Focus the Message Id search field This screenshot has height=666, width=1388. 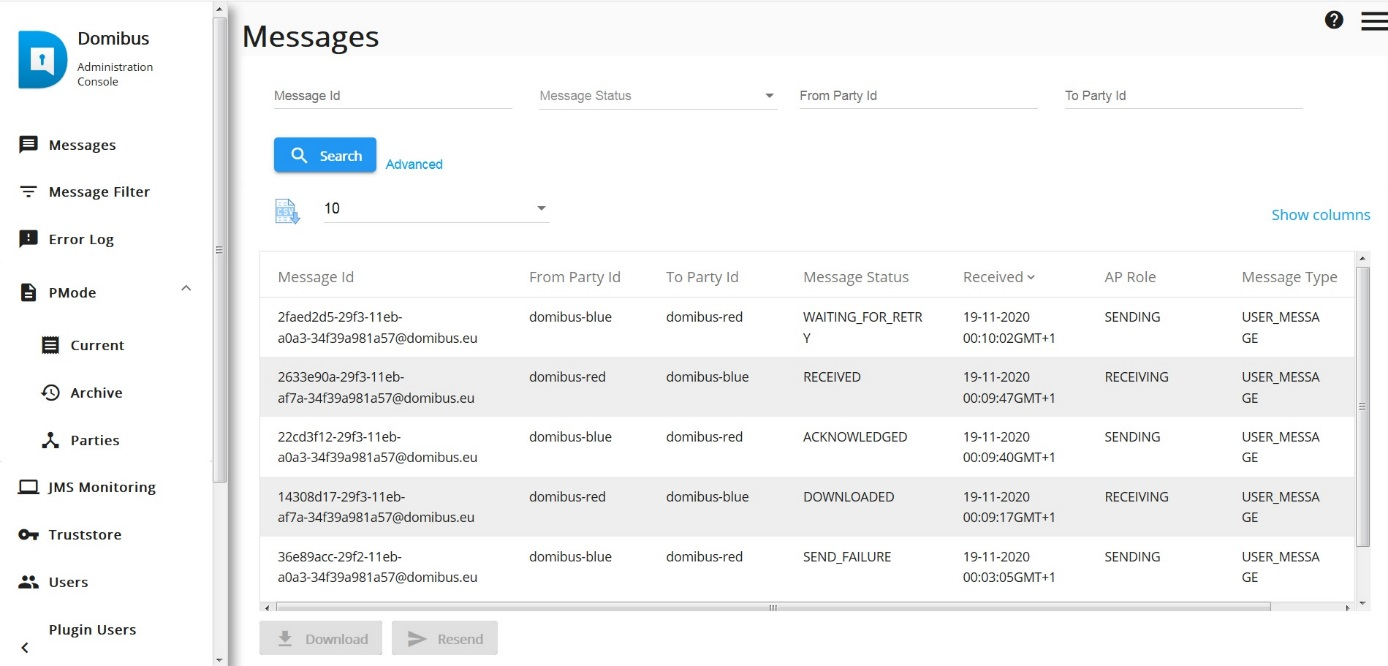393,96
